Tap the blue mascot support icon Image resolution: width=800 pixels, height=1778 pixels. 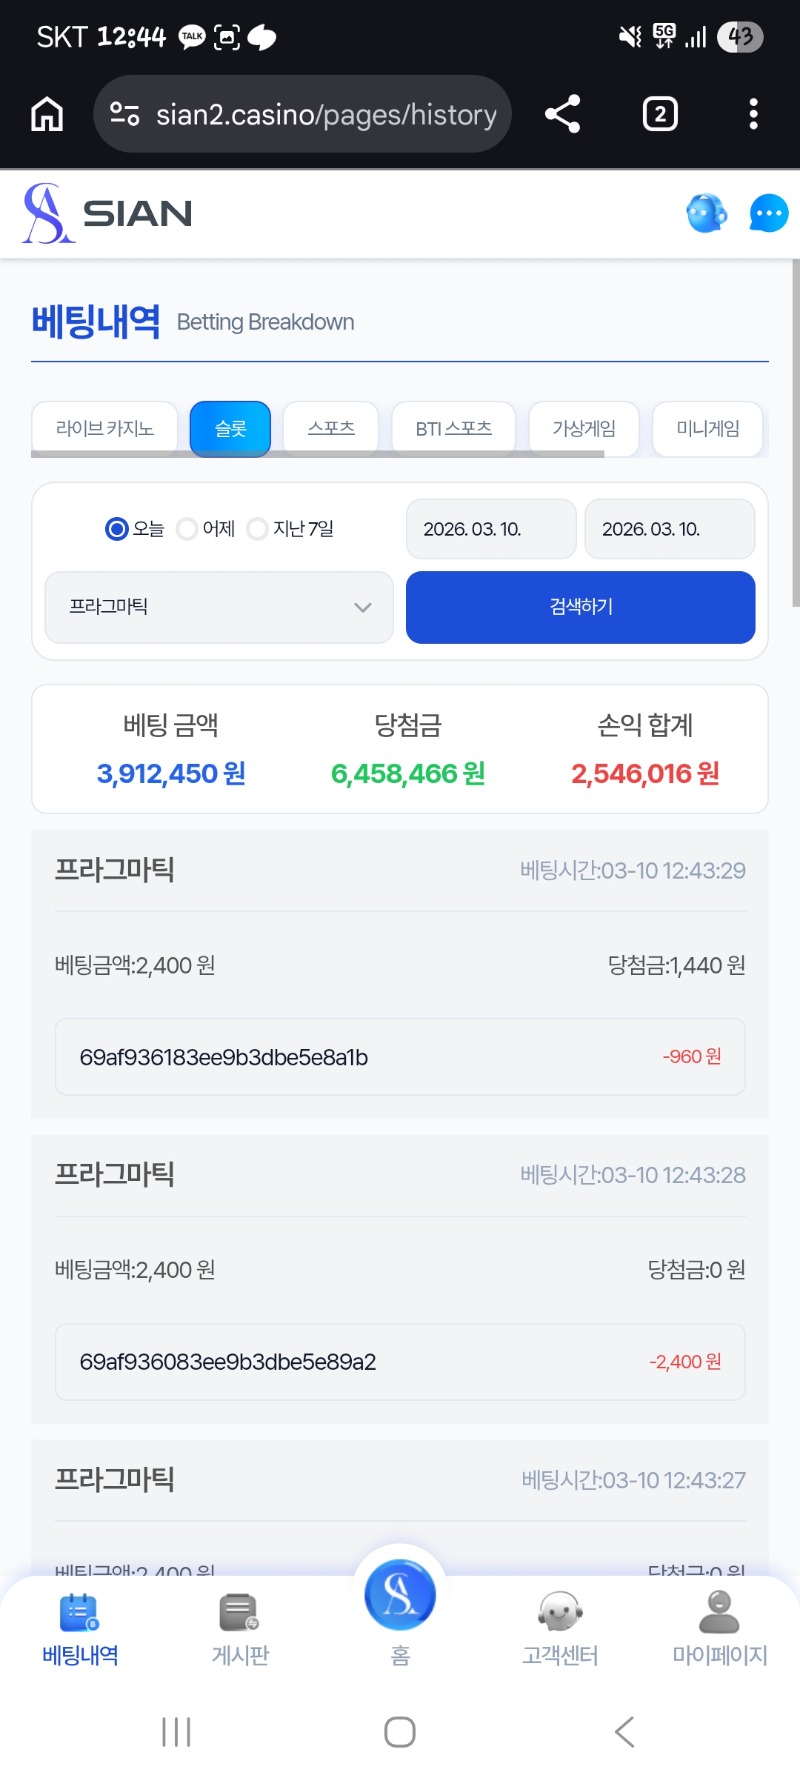(706, 213)
